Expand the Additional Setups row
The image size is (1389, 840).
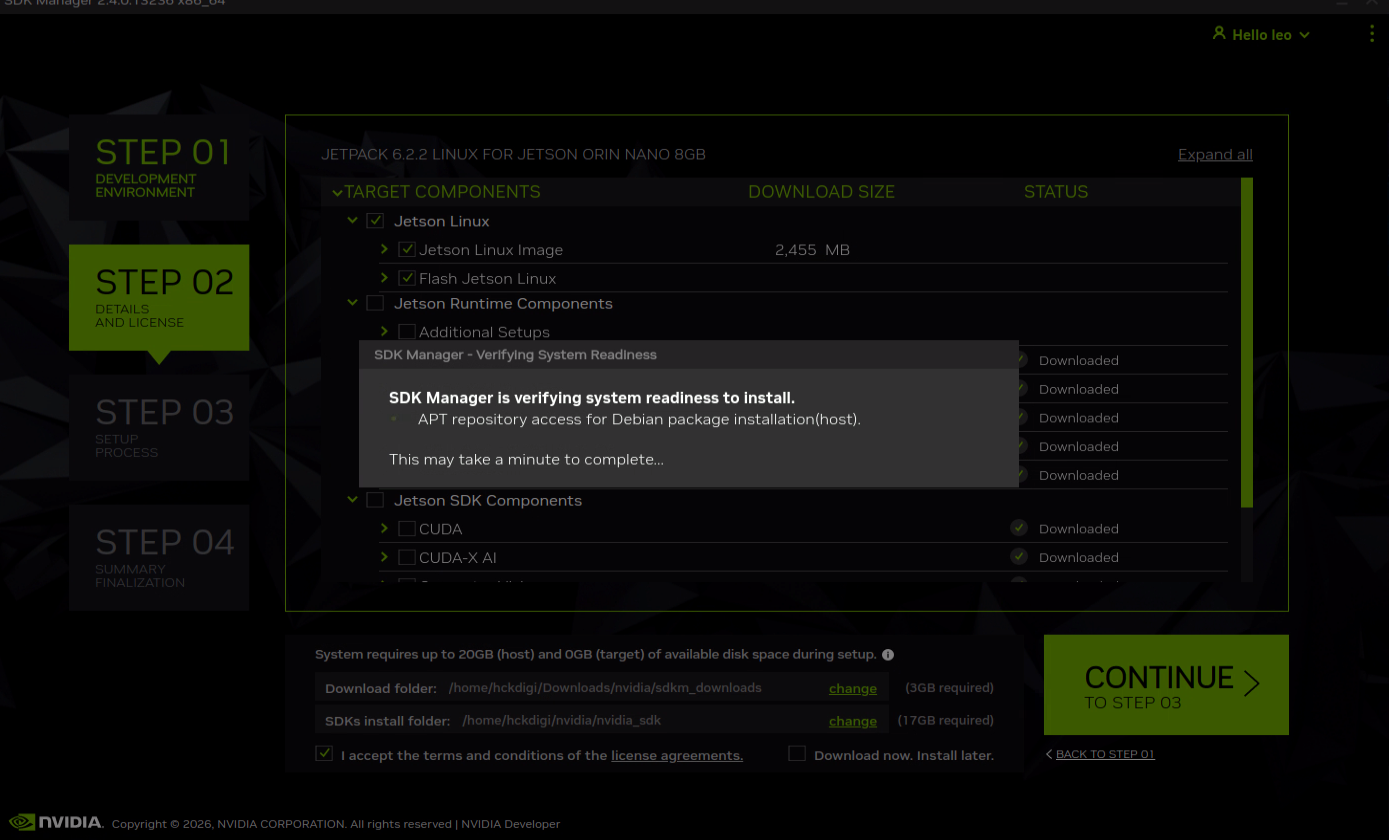click(384, 331)
